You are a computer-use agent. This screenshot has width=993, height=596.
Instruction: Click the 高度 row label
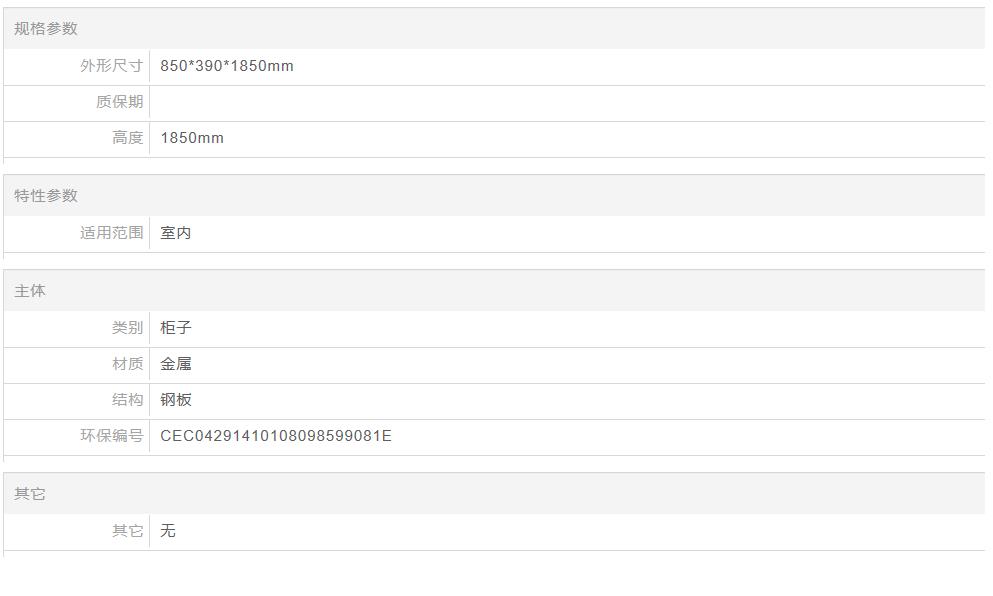click(x=128, y=138)
